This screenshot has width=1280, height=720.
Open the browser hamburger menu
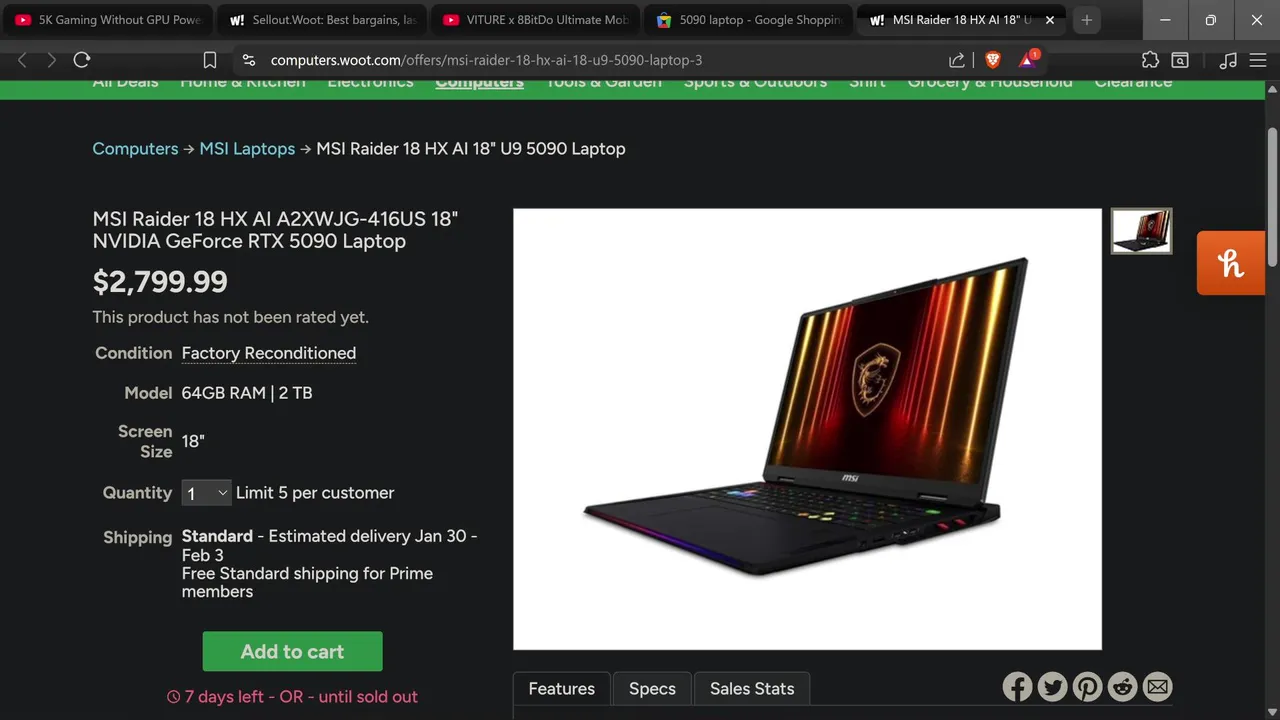pos(1258,60)
